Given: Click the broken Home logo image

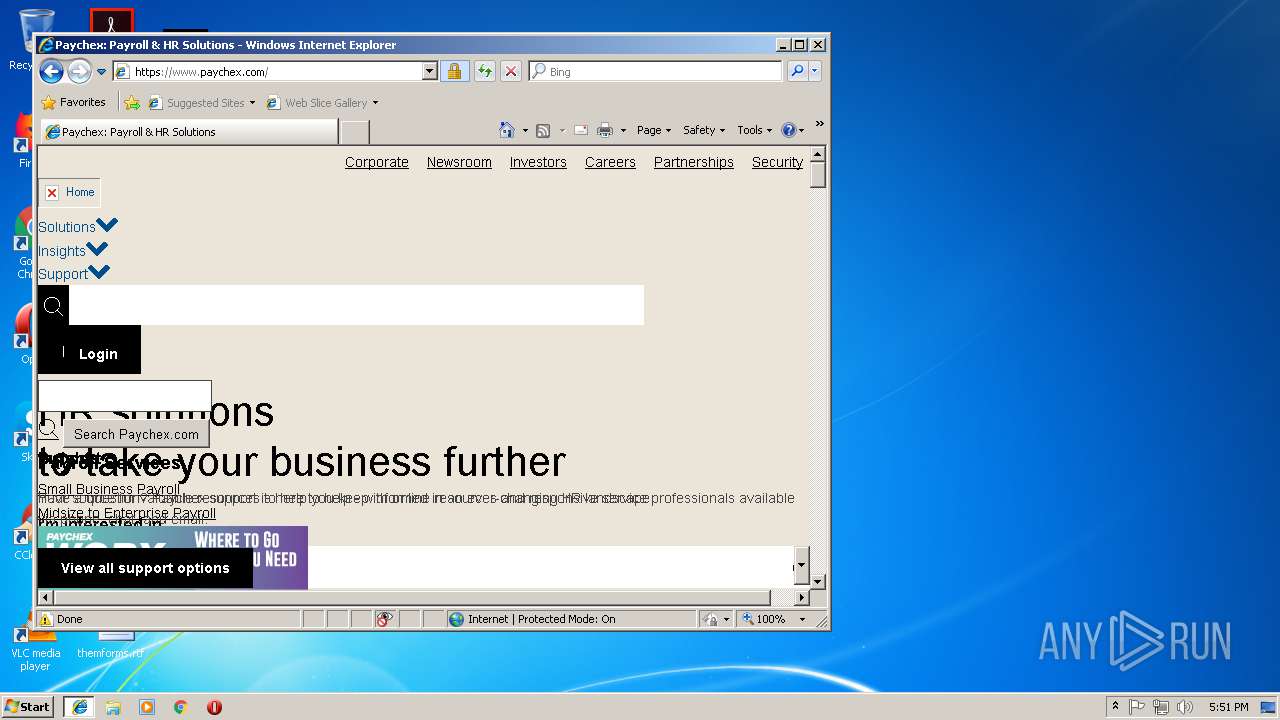Looking at the screenshot, I should pos(69,192).
